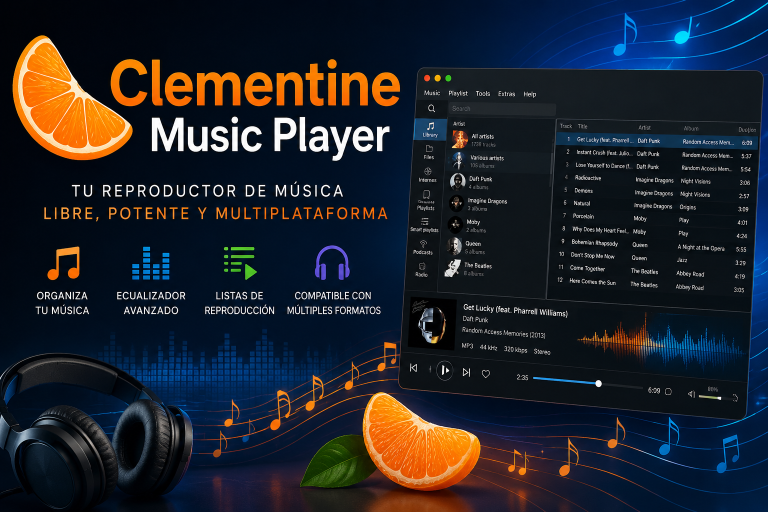
Task: Sort by the Artist column header
Action: click(644, 127)
